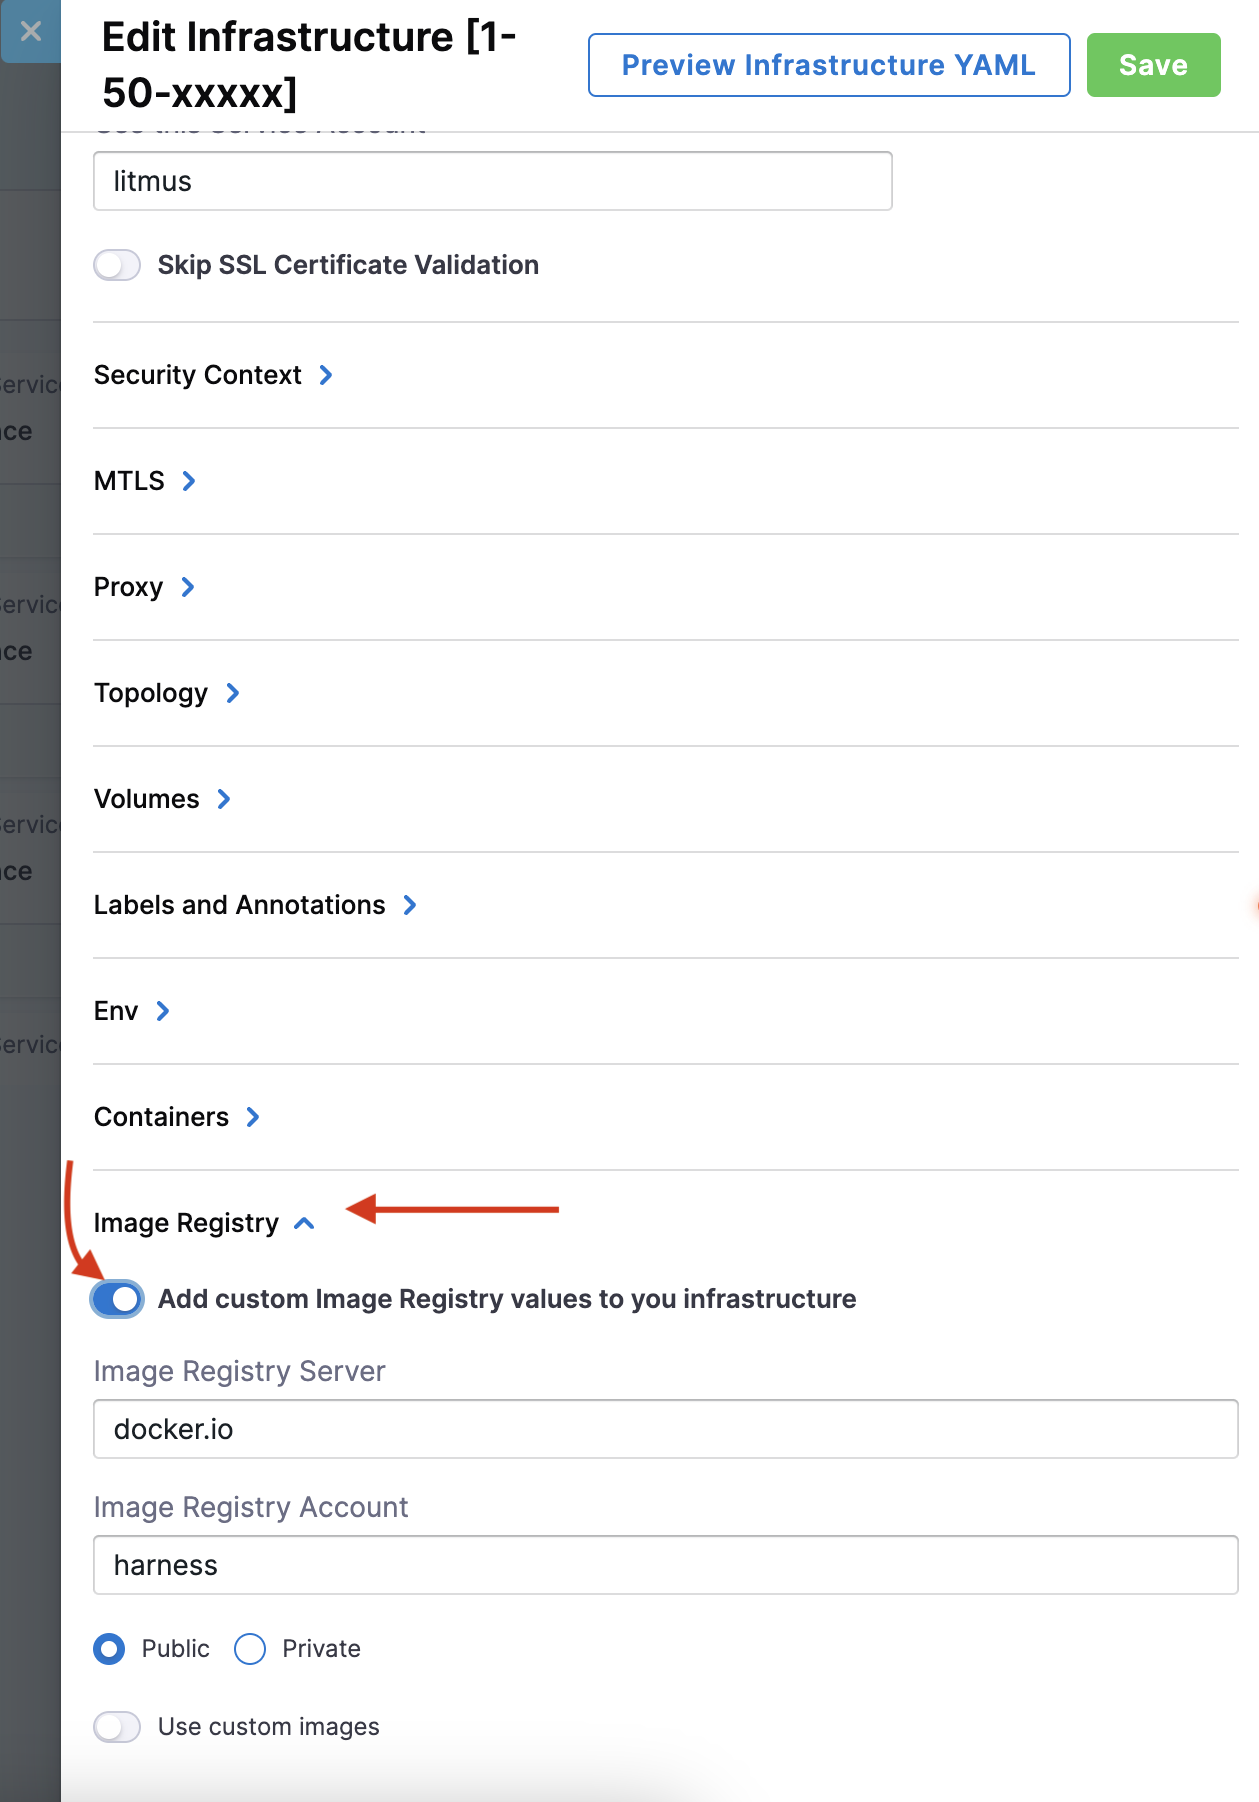Save the infrastructure changes
The height and width of the screenshot is (1802, 1259).
tap(1152, 65)
